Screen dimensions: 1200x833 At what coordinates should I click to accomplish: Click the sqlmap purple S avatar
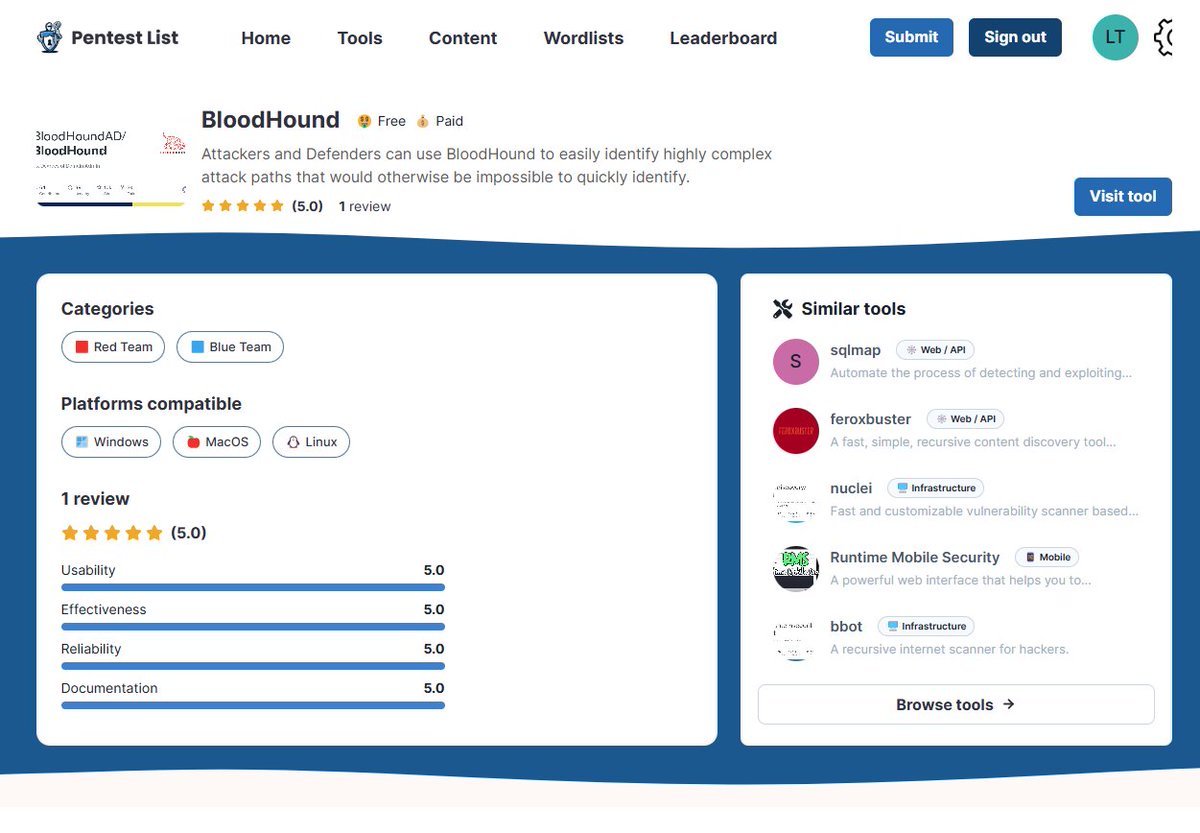(796, 362)
